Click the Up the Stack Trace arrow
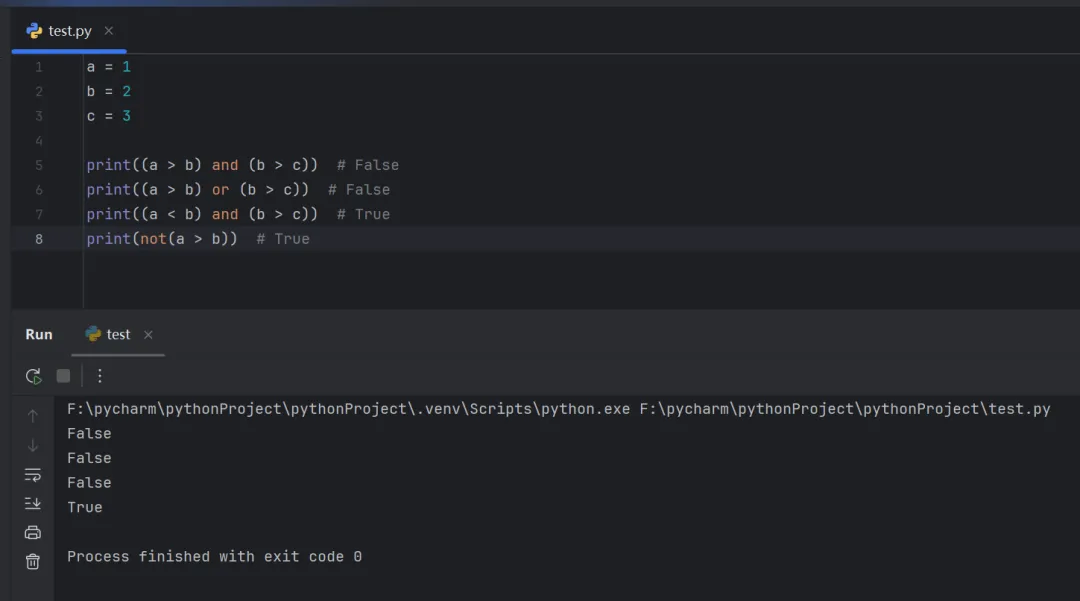The width and height of the screenshot is (1080, 601). click(33, 416)
